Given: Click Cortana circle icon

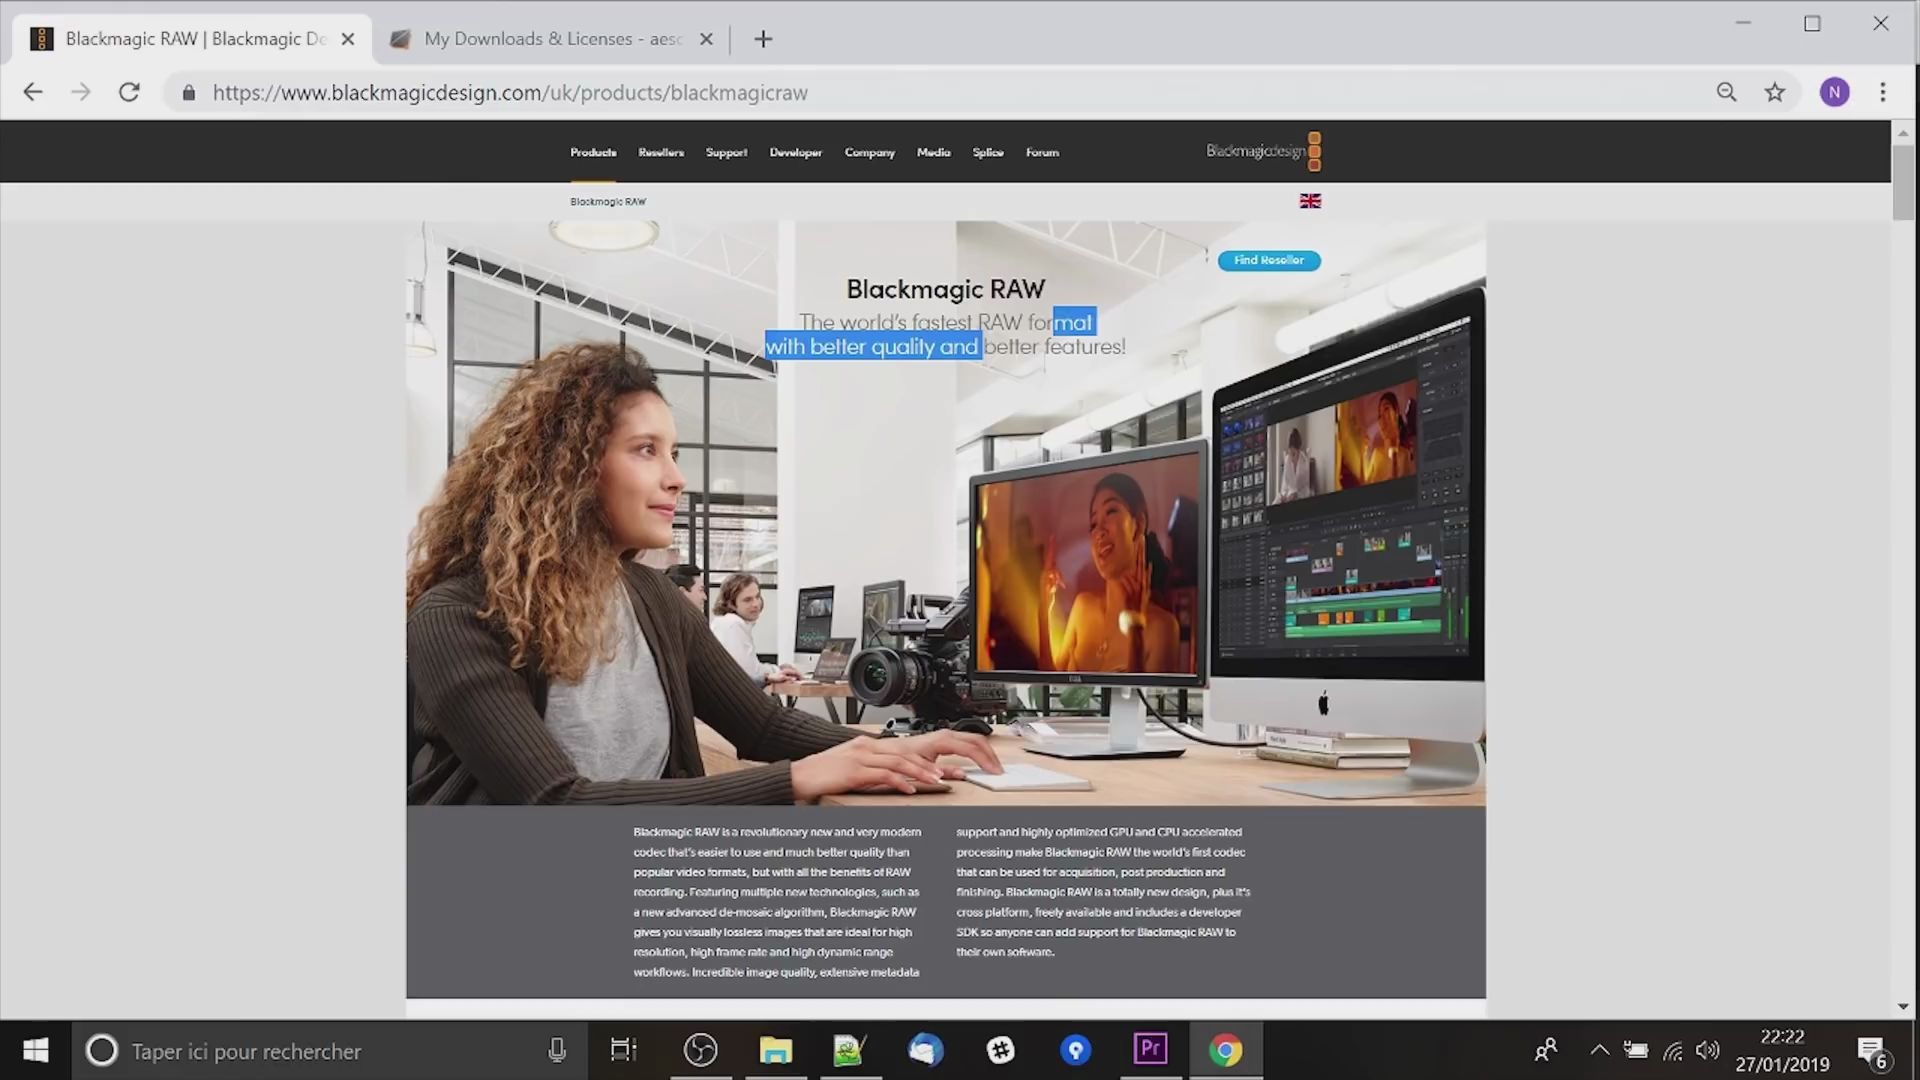Looking at the screenshot, I should point(101,1050).
